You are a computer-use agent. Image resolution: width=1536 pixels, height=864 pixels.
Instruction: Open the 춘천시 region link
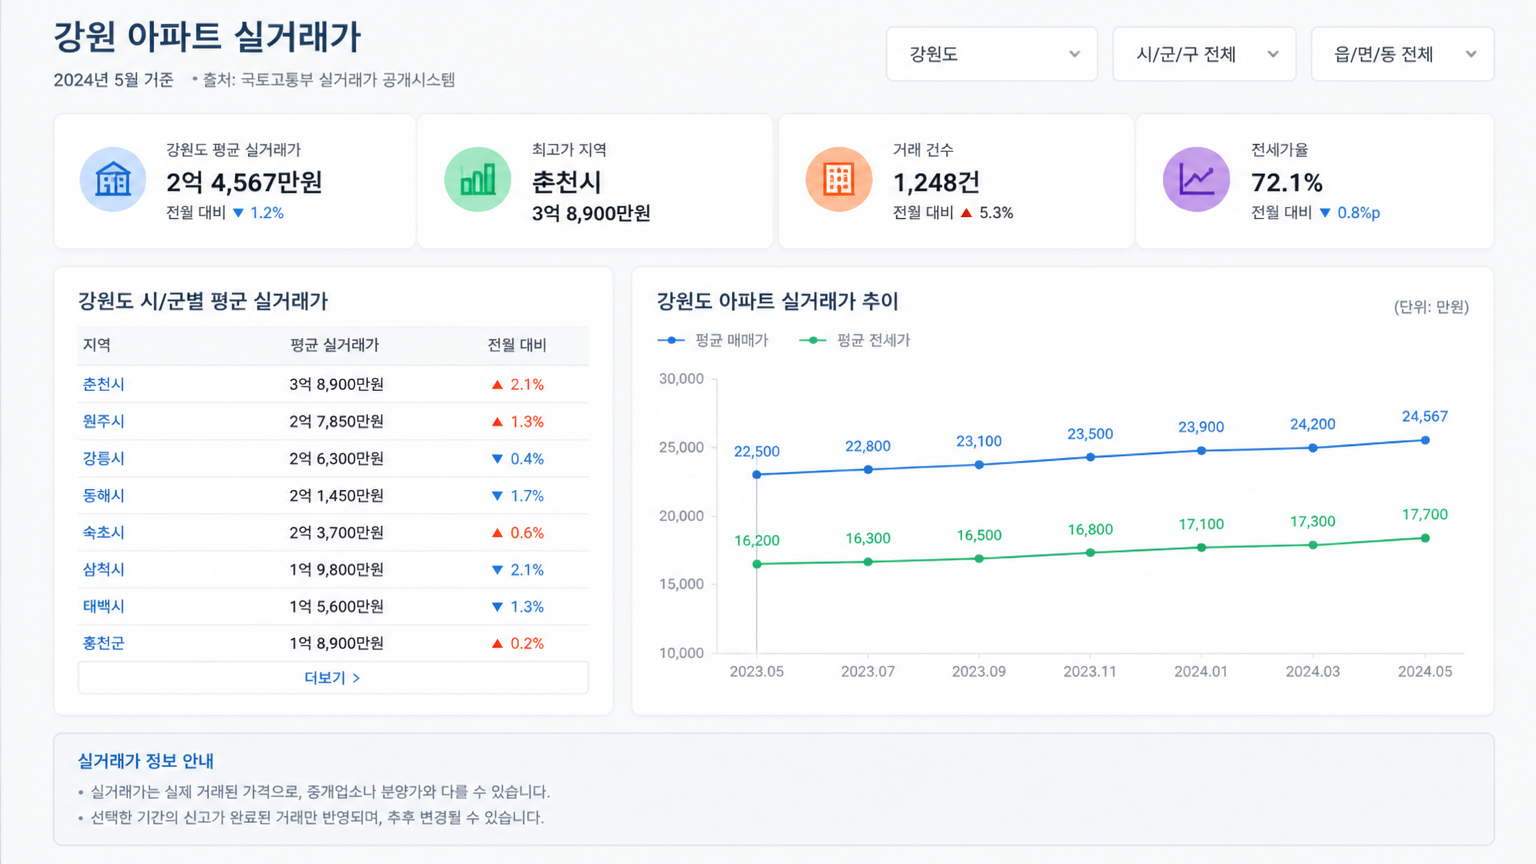[x=103, y=384]
